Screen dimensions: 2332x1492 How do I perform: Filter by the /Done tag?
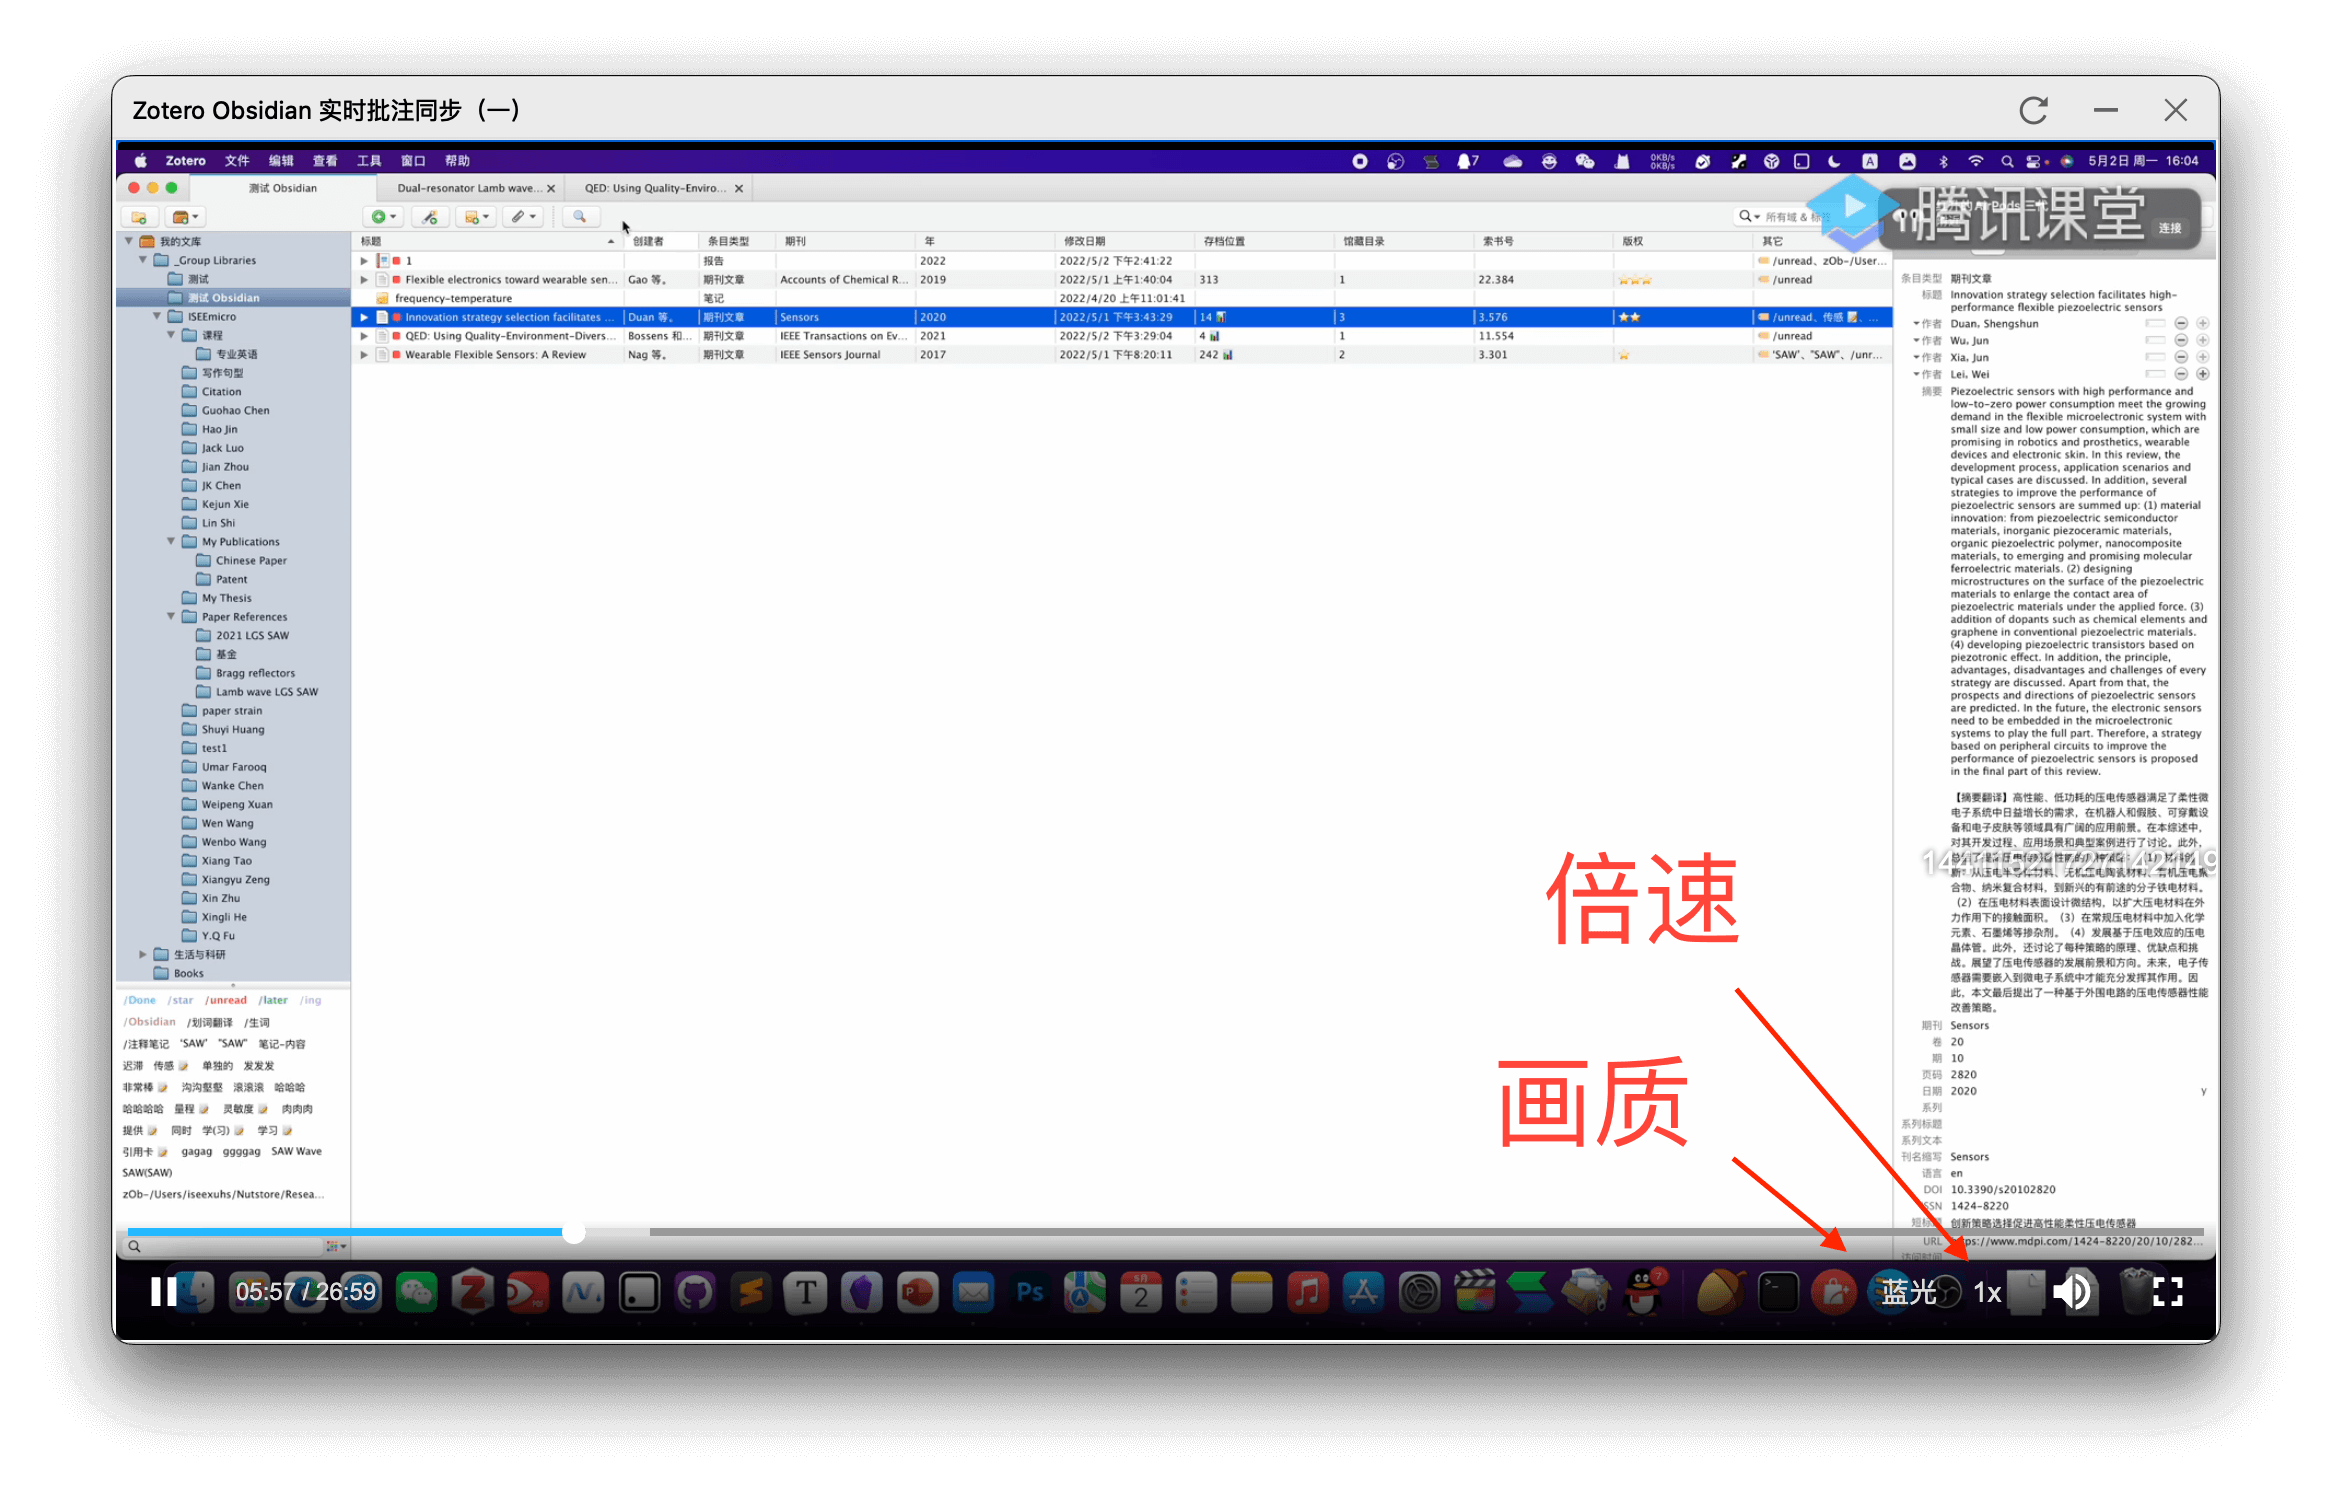click(140, 1000)
